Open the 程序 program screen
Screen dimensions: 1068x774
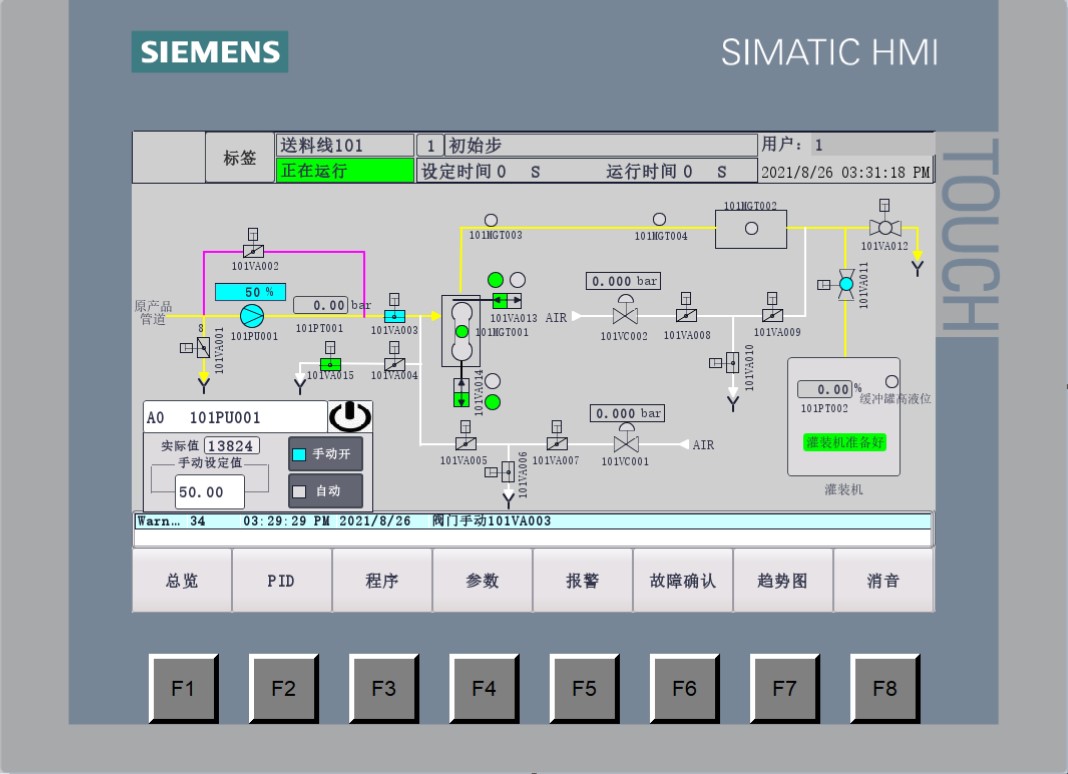382,580
